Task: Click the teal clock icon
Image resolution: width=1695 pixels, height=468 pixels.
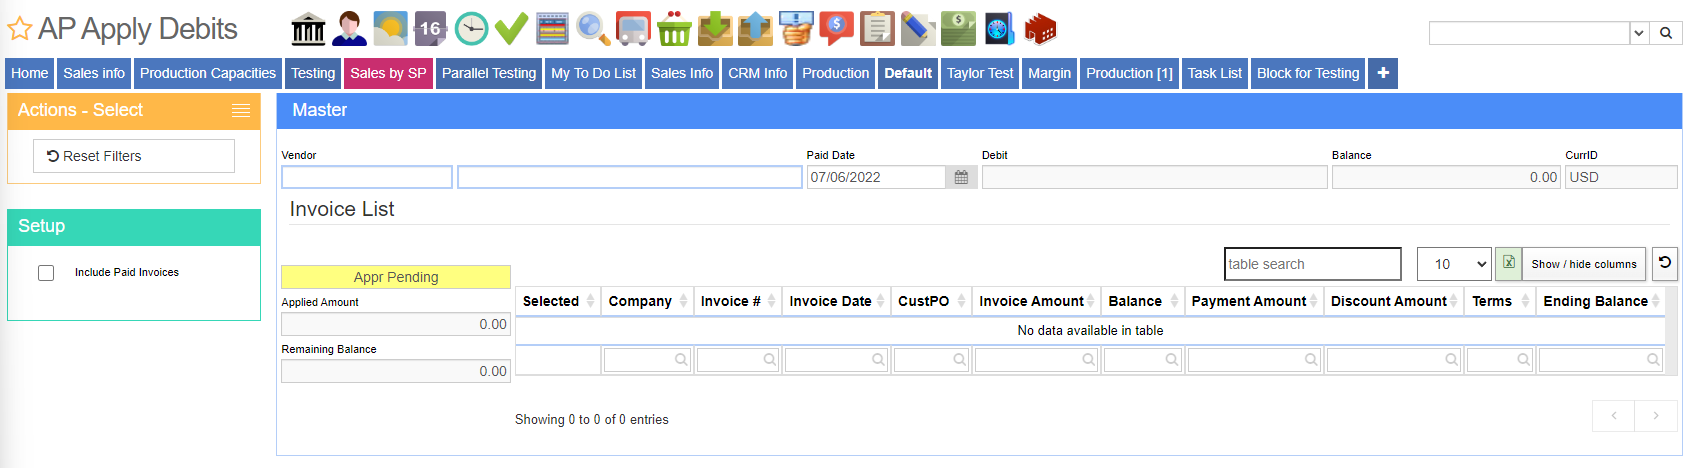Action: [x=471, y=29]
